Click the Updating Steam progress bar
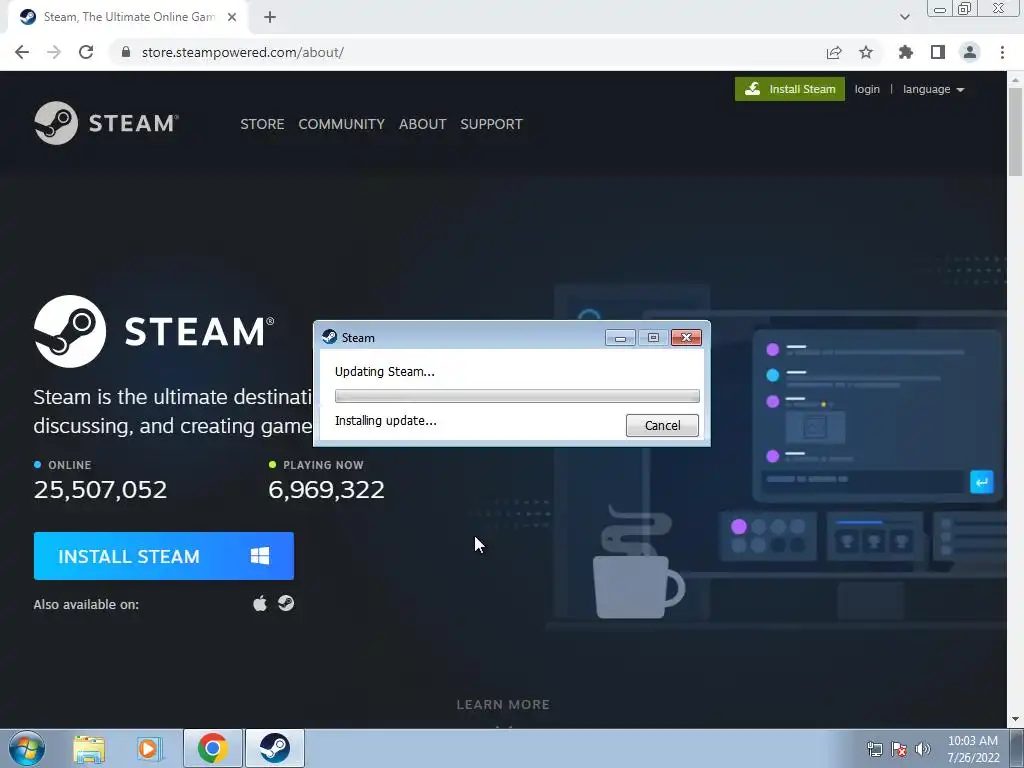 tap(517, 396)
